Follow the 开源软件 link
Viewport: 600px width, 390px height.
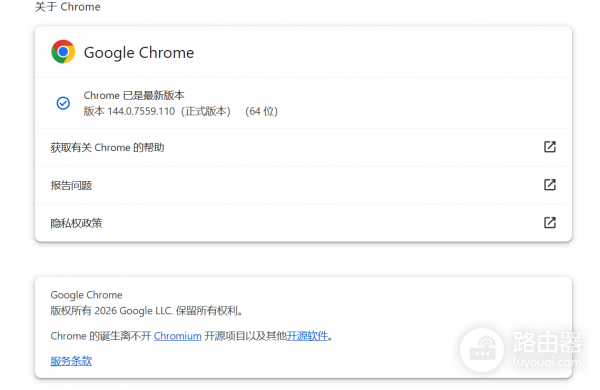point(307,336)
